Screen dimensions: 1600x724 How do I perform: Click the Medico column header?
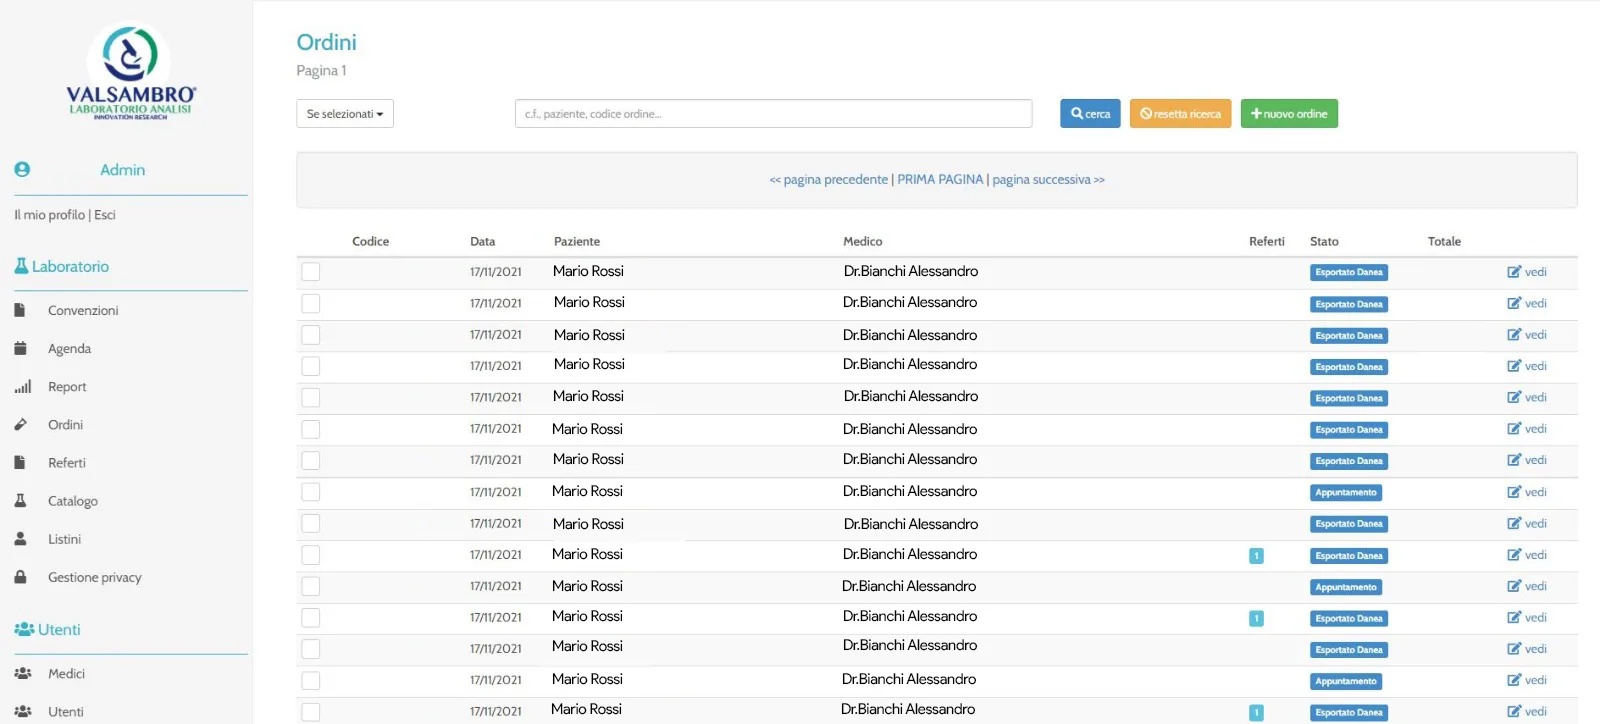pyautogui.click(x=862, y=242)
